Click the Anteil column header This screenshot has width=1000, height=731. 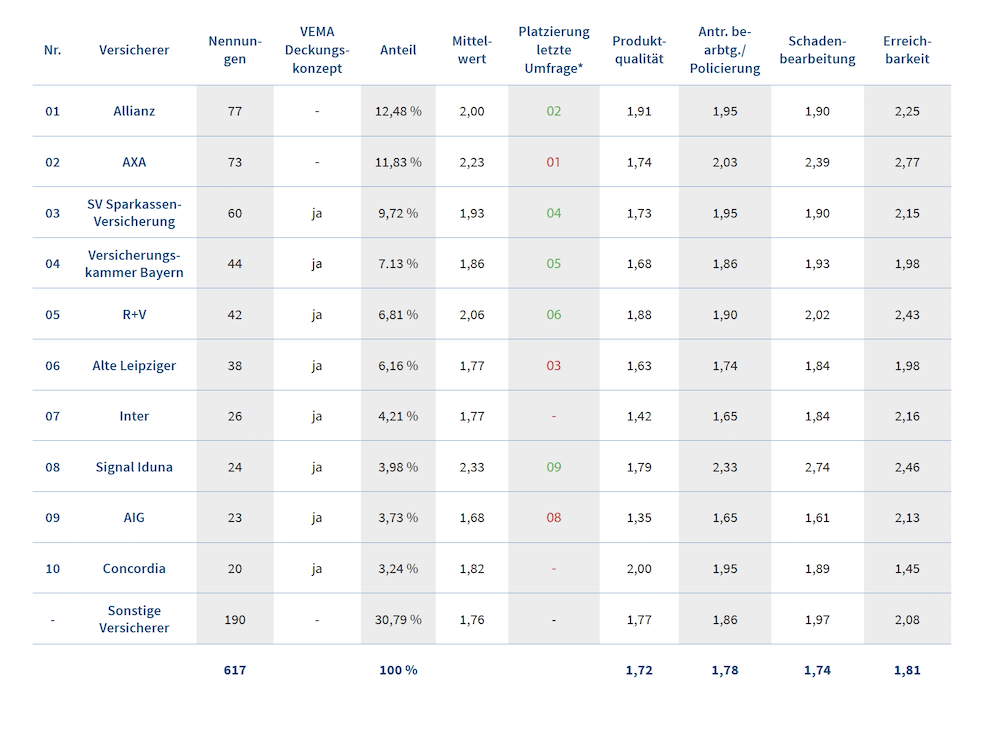click(398, 50)
